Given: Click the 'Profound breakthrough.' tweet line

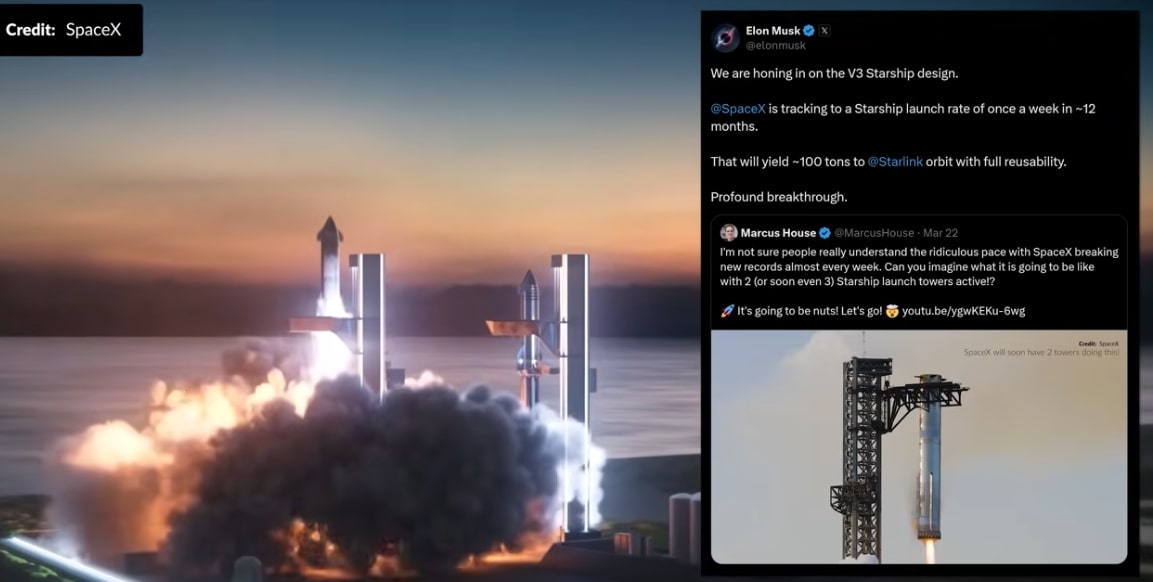Looking at the screenshot, I should pyautogui.click(x=779, y=197).
